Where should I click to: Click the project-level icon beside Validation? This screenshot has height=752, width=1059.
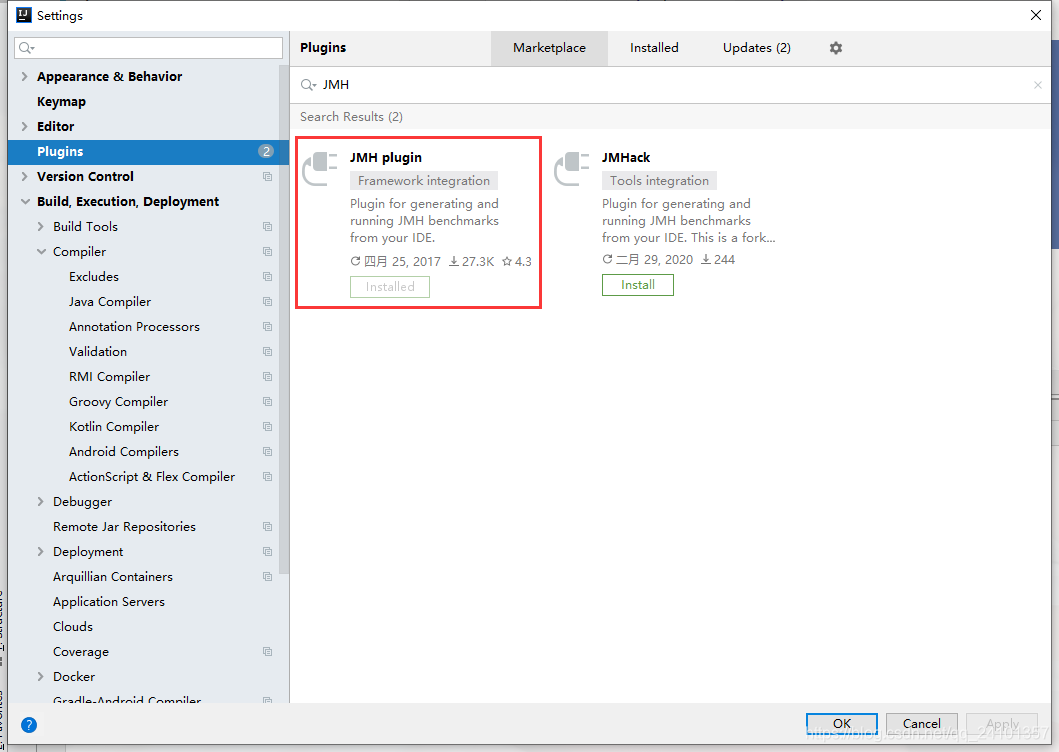point(267,351)
